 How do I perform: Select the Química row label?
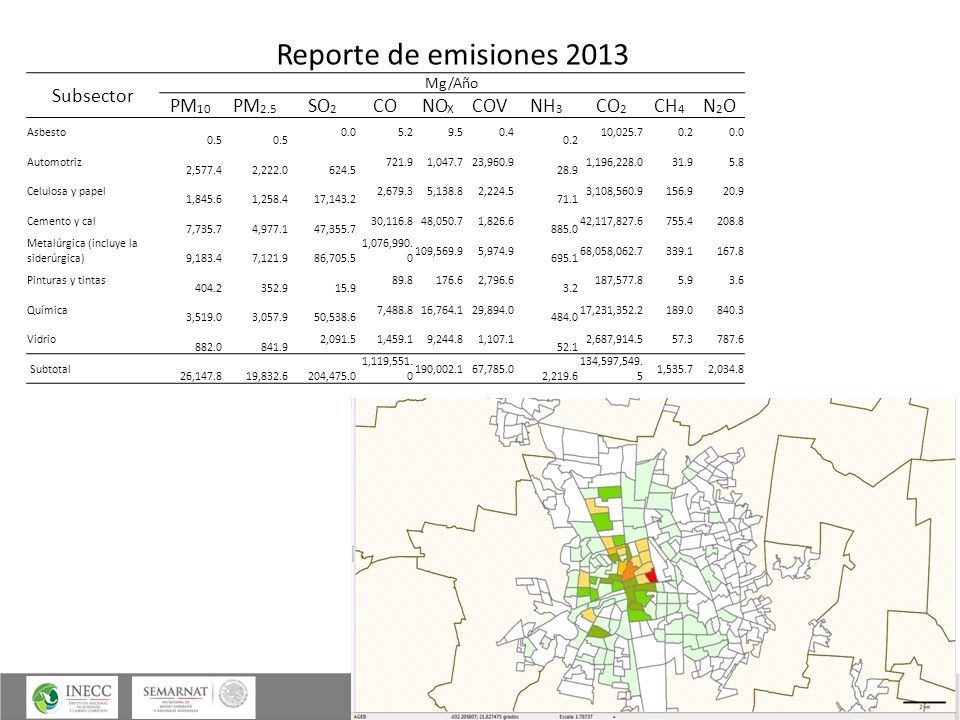tap(47, 310)
